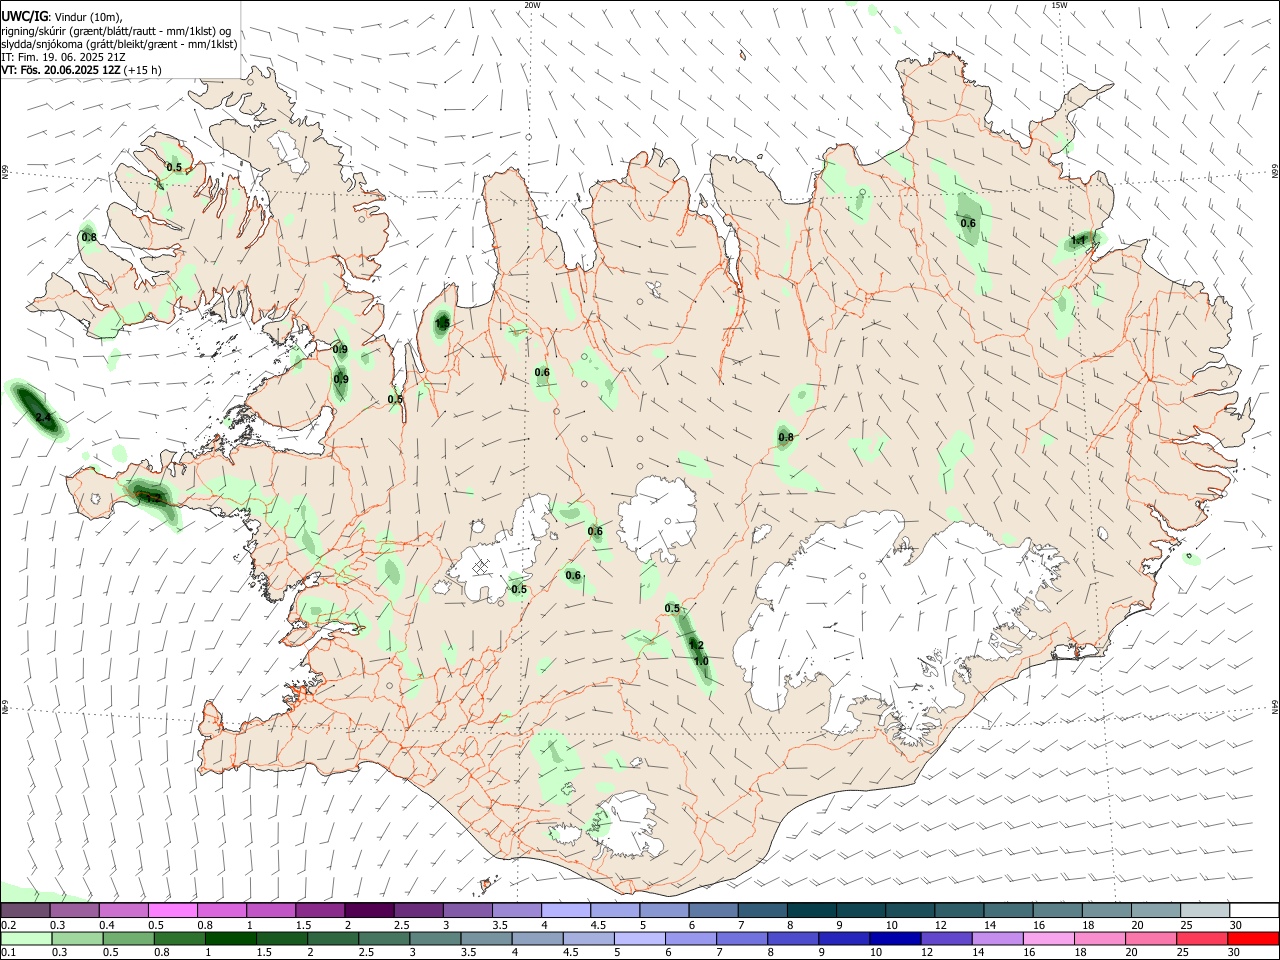The height and width of the screenshot is (960, 1280).
Task: Click the bright red 30 swatch in the lower legend row
Action: click(1251, 938)
